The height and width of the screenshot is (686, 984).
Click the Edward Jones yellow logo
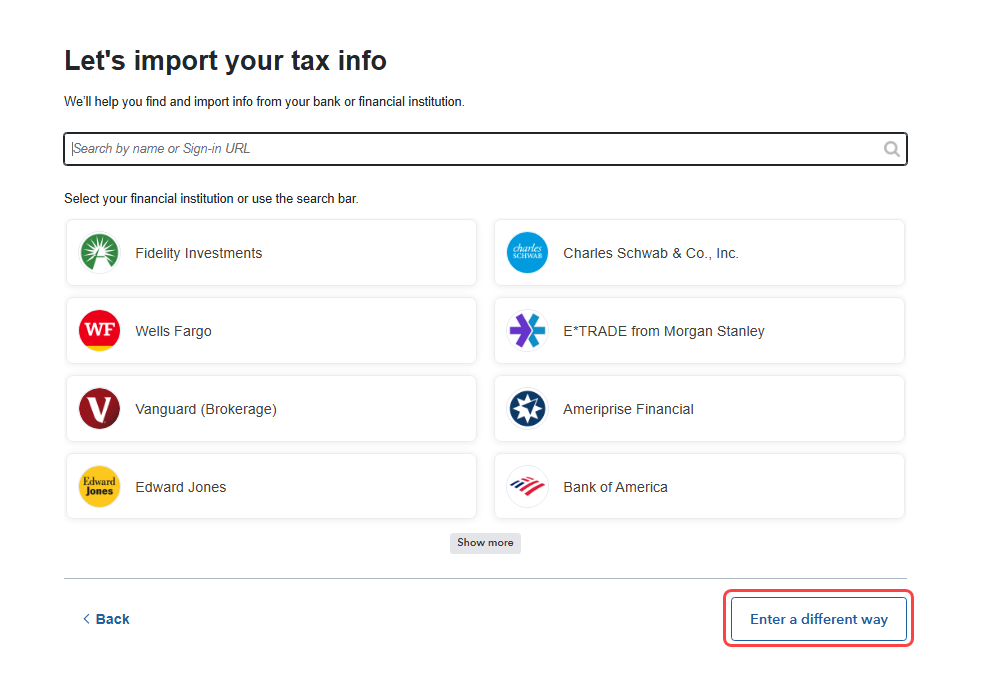tap(99, 486)
